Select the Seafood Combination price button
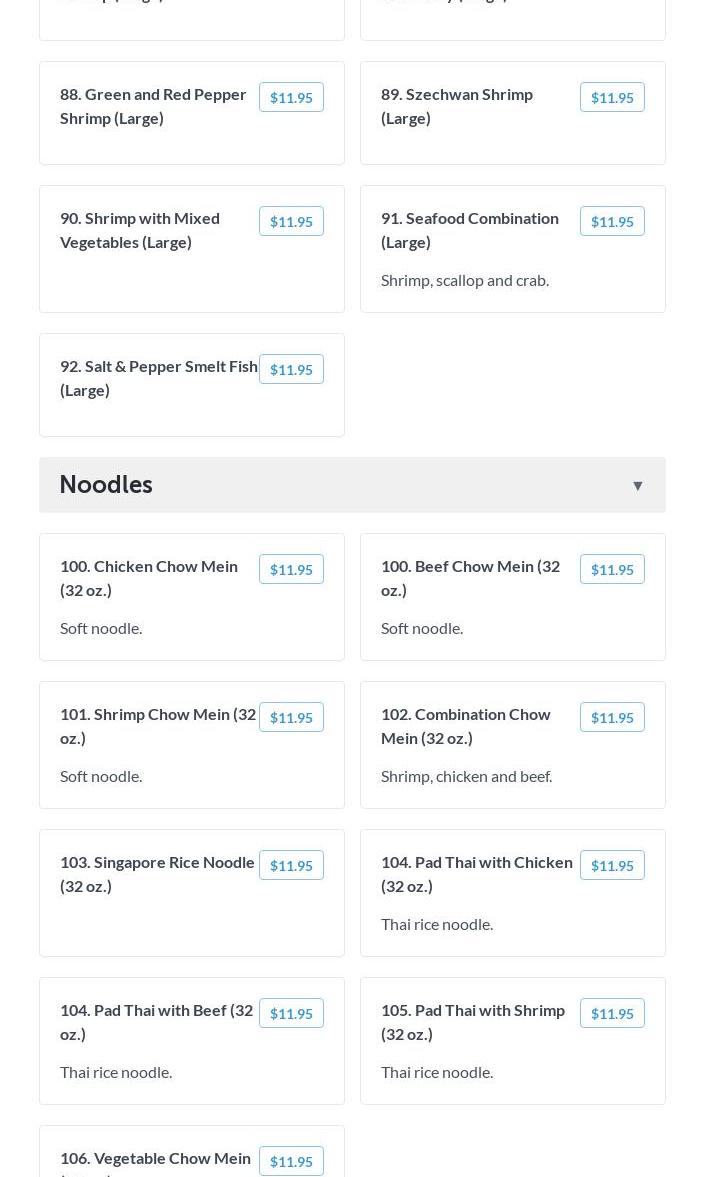 612,221
